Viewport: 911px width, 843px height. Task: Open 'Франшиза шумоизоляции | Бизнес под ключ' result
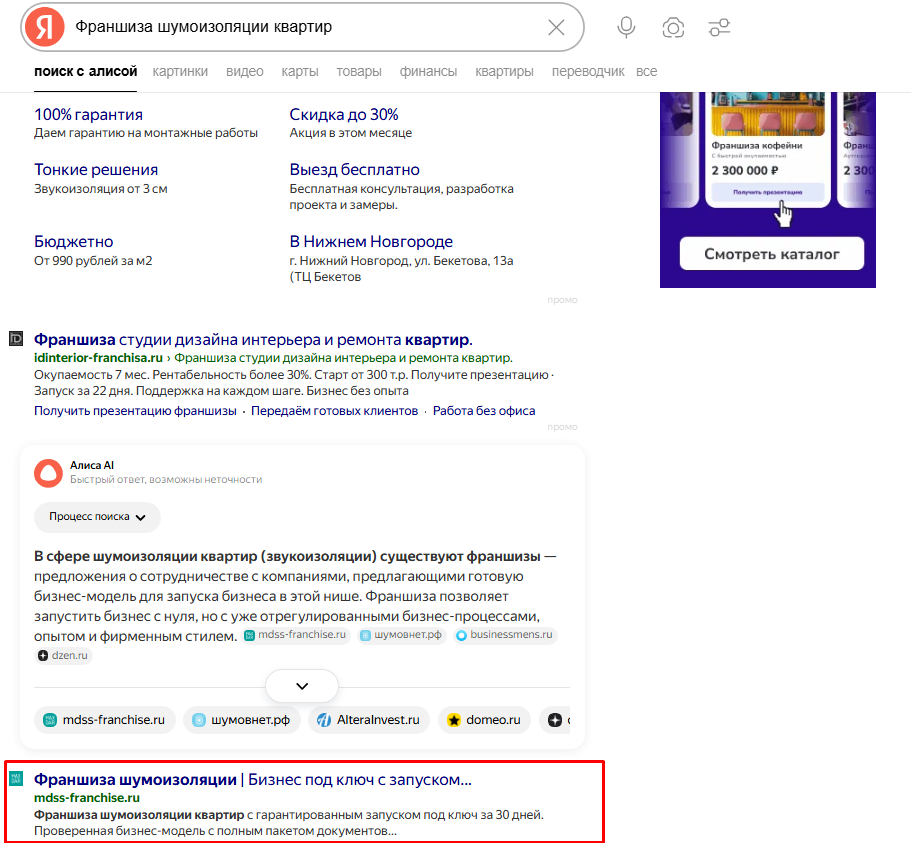(253, 780)
